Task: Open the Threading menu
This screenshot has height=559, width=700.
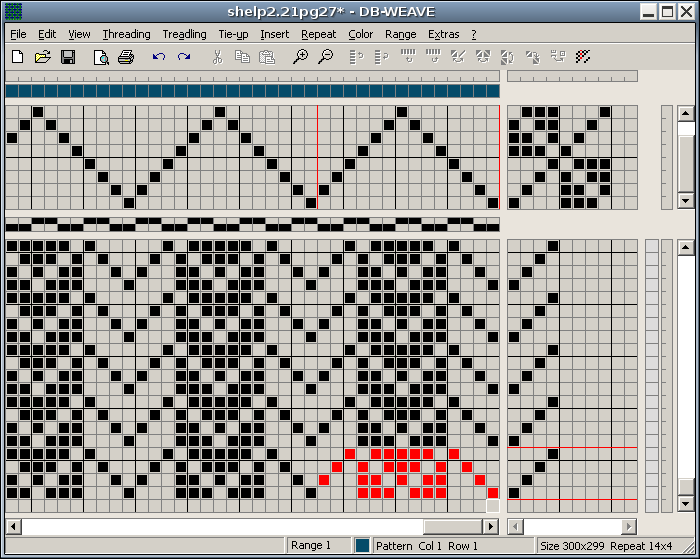Action: [126, 34]
